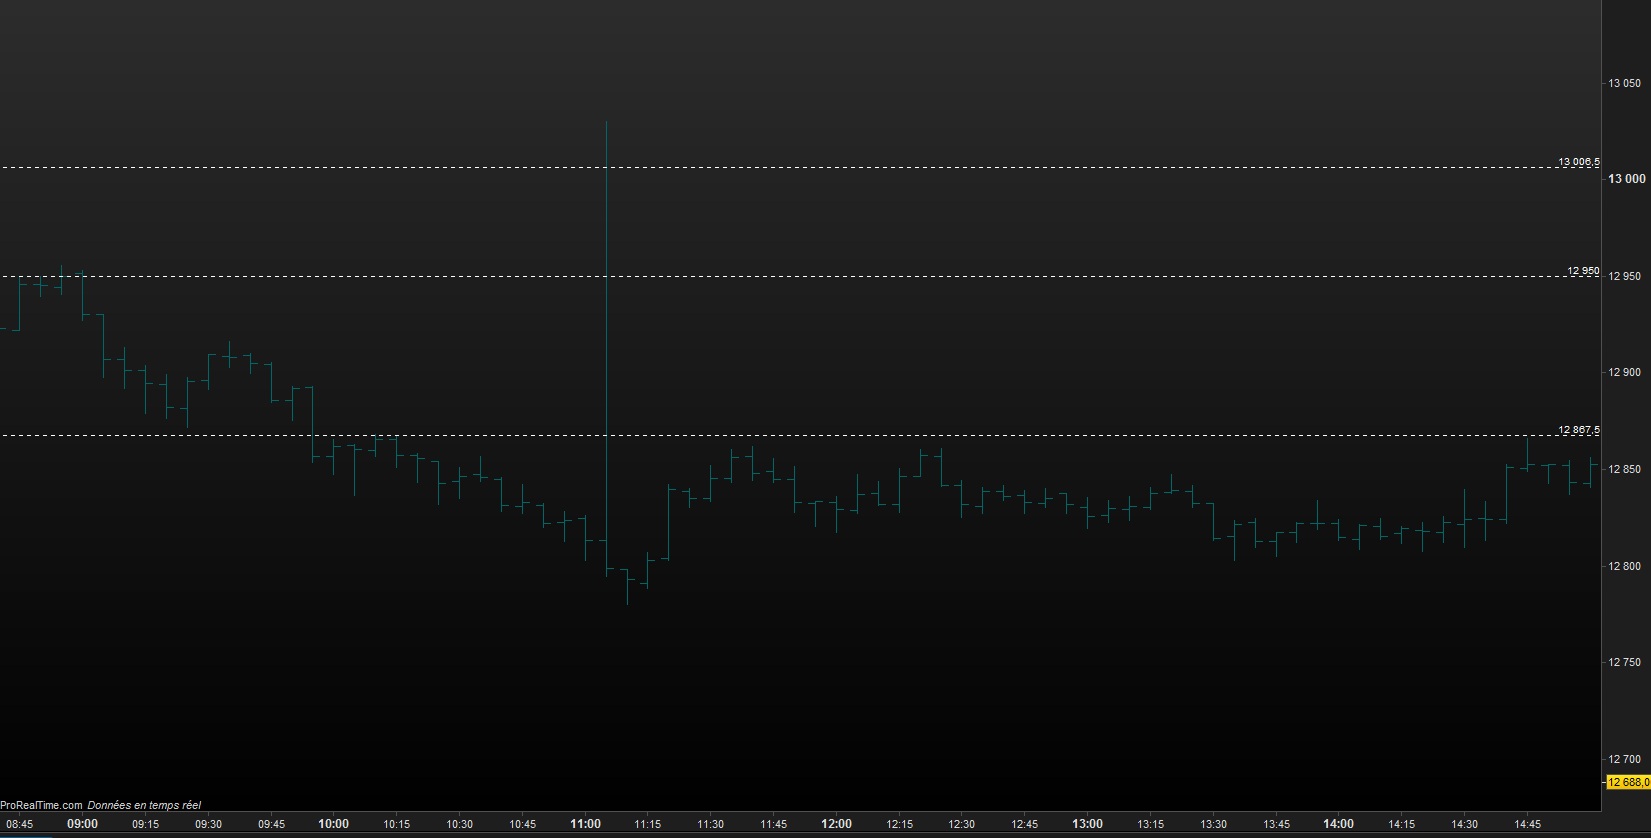
Task: Click the 13:30 time axis label
Action: point(1214,825)
